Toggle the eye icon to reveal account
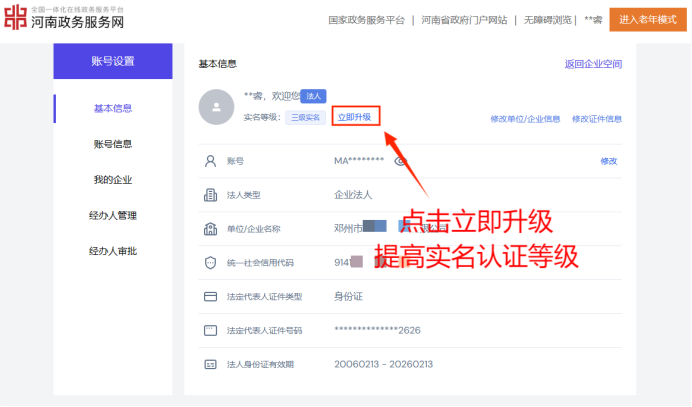 400,160
